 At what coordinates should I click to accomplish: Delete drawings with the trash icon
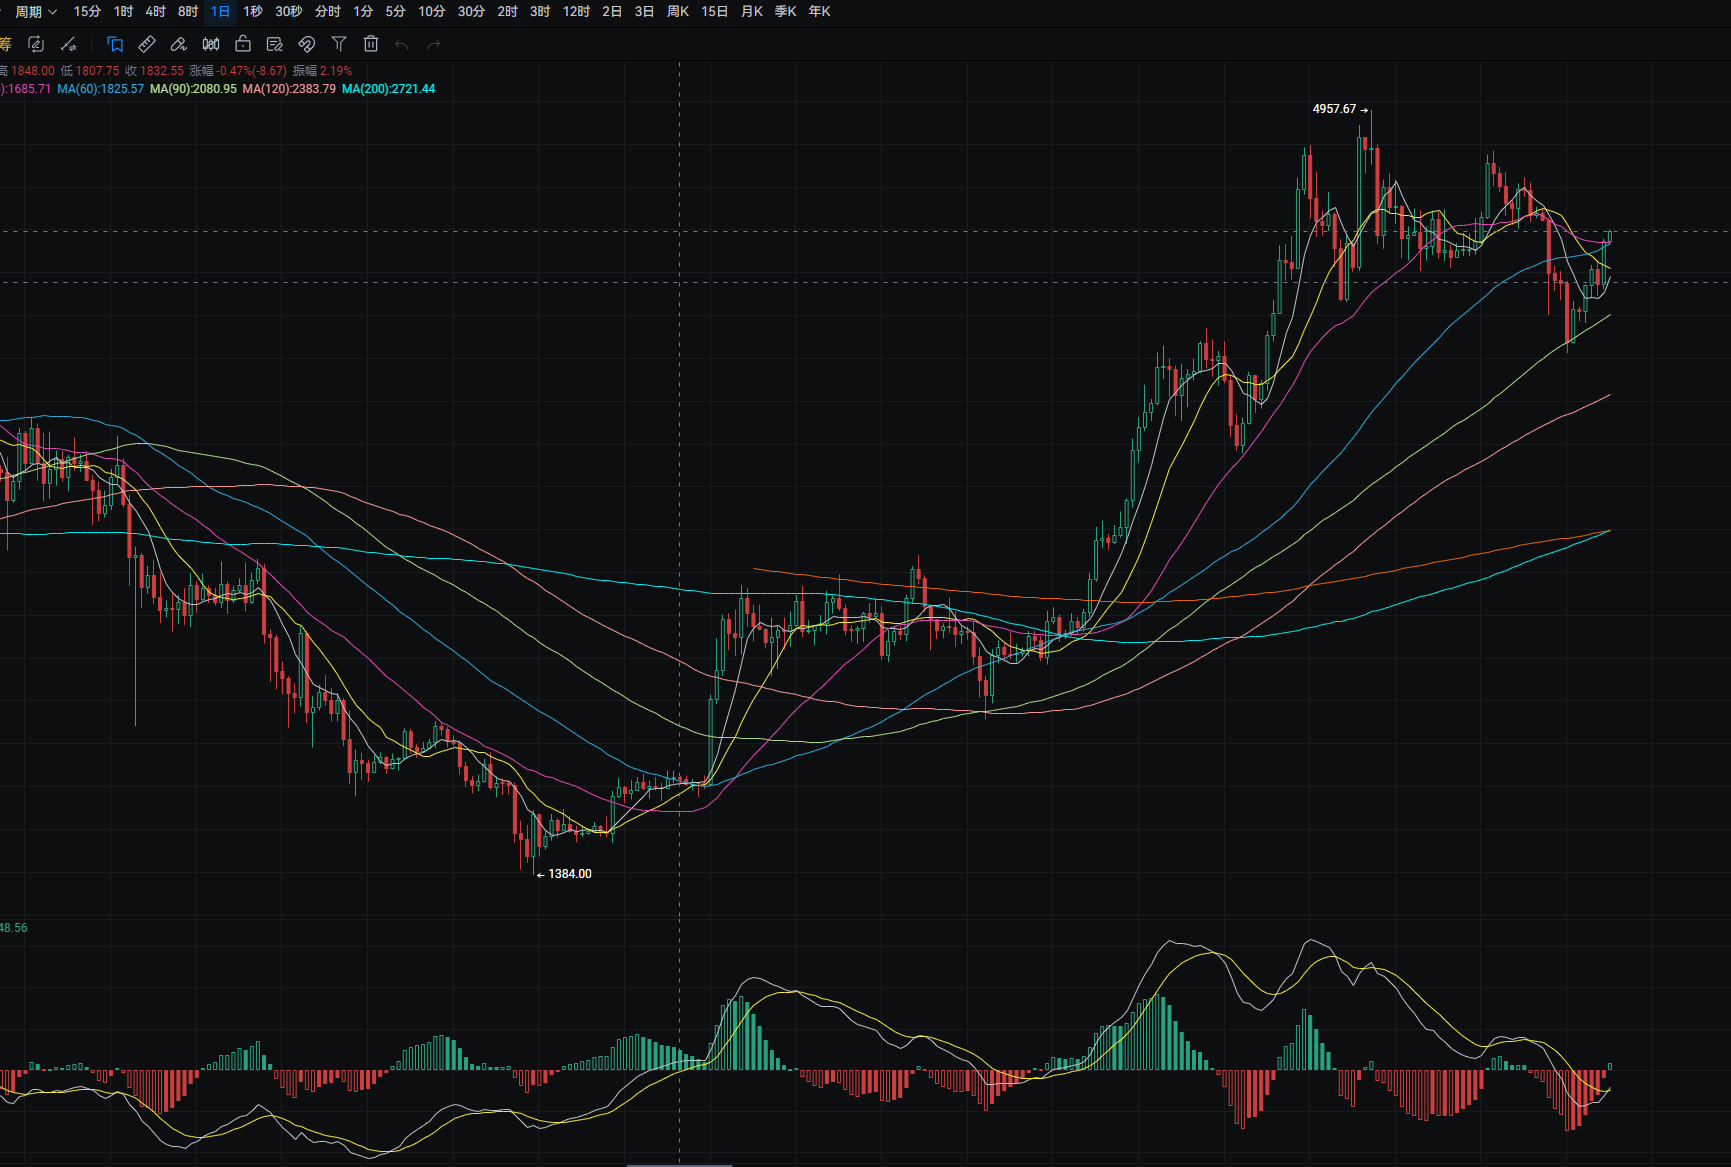pos(371,44)
